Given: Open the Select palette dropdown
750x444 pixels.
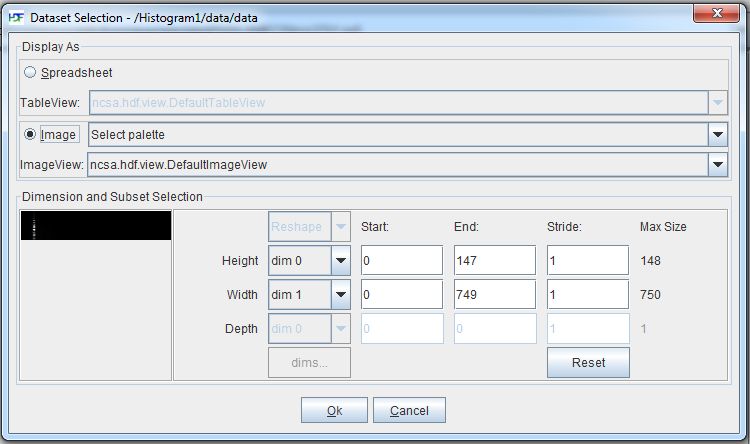Looking at the screenshot, I should click(717, 134).
